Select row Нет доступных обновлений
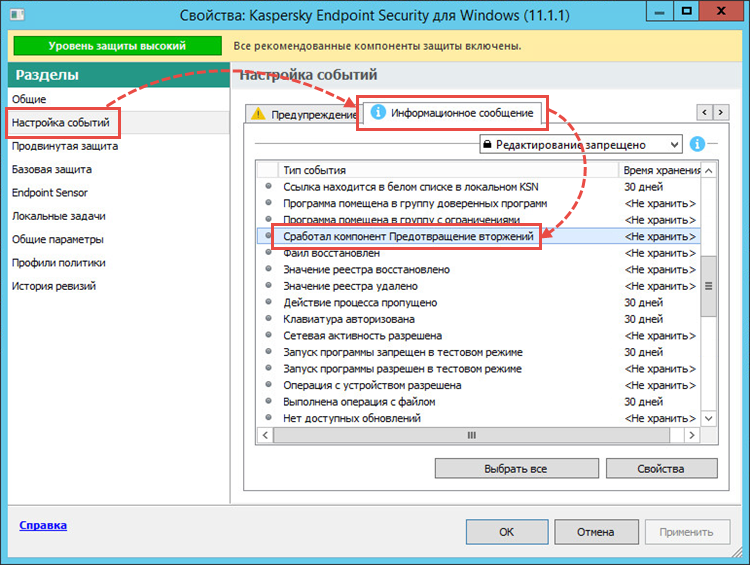 (x=478, y=418)
